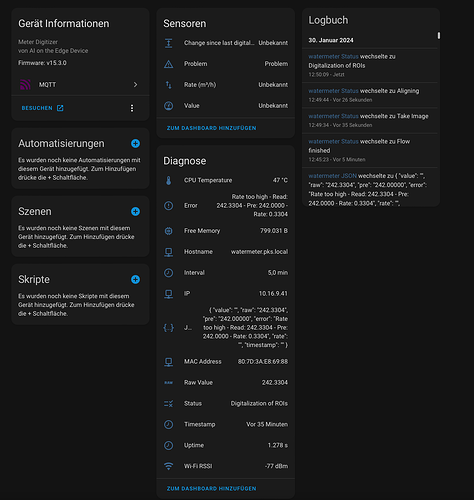Click the purple MQTT integration icon

[x=25, y=85]
